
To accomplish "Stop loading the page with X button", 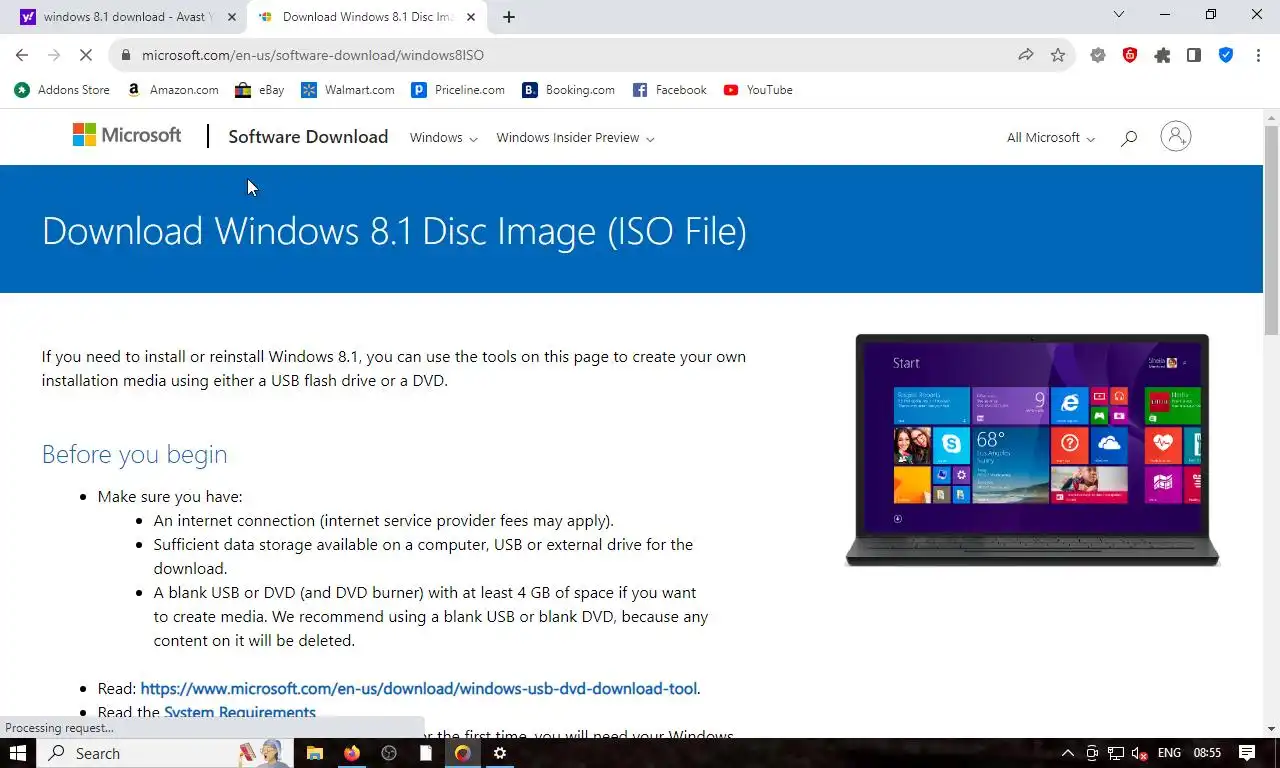I will coord(85,55).
